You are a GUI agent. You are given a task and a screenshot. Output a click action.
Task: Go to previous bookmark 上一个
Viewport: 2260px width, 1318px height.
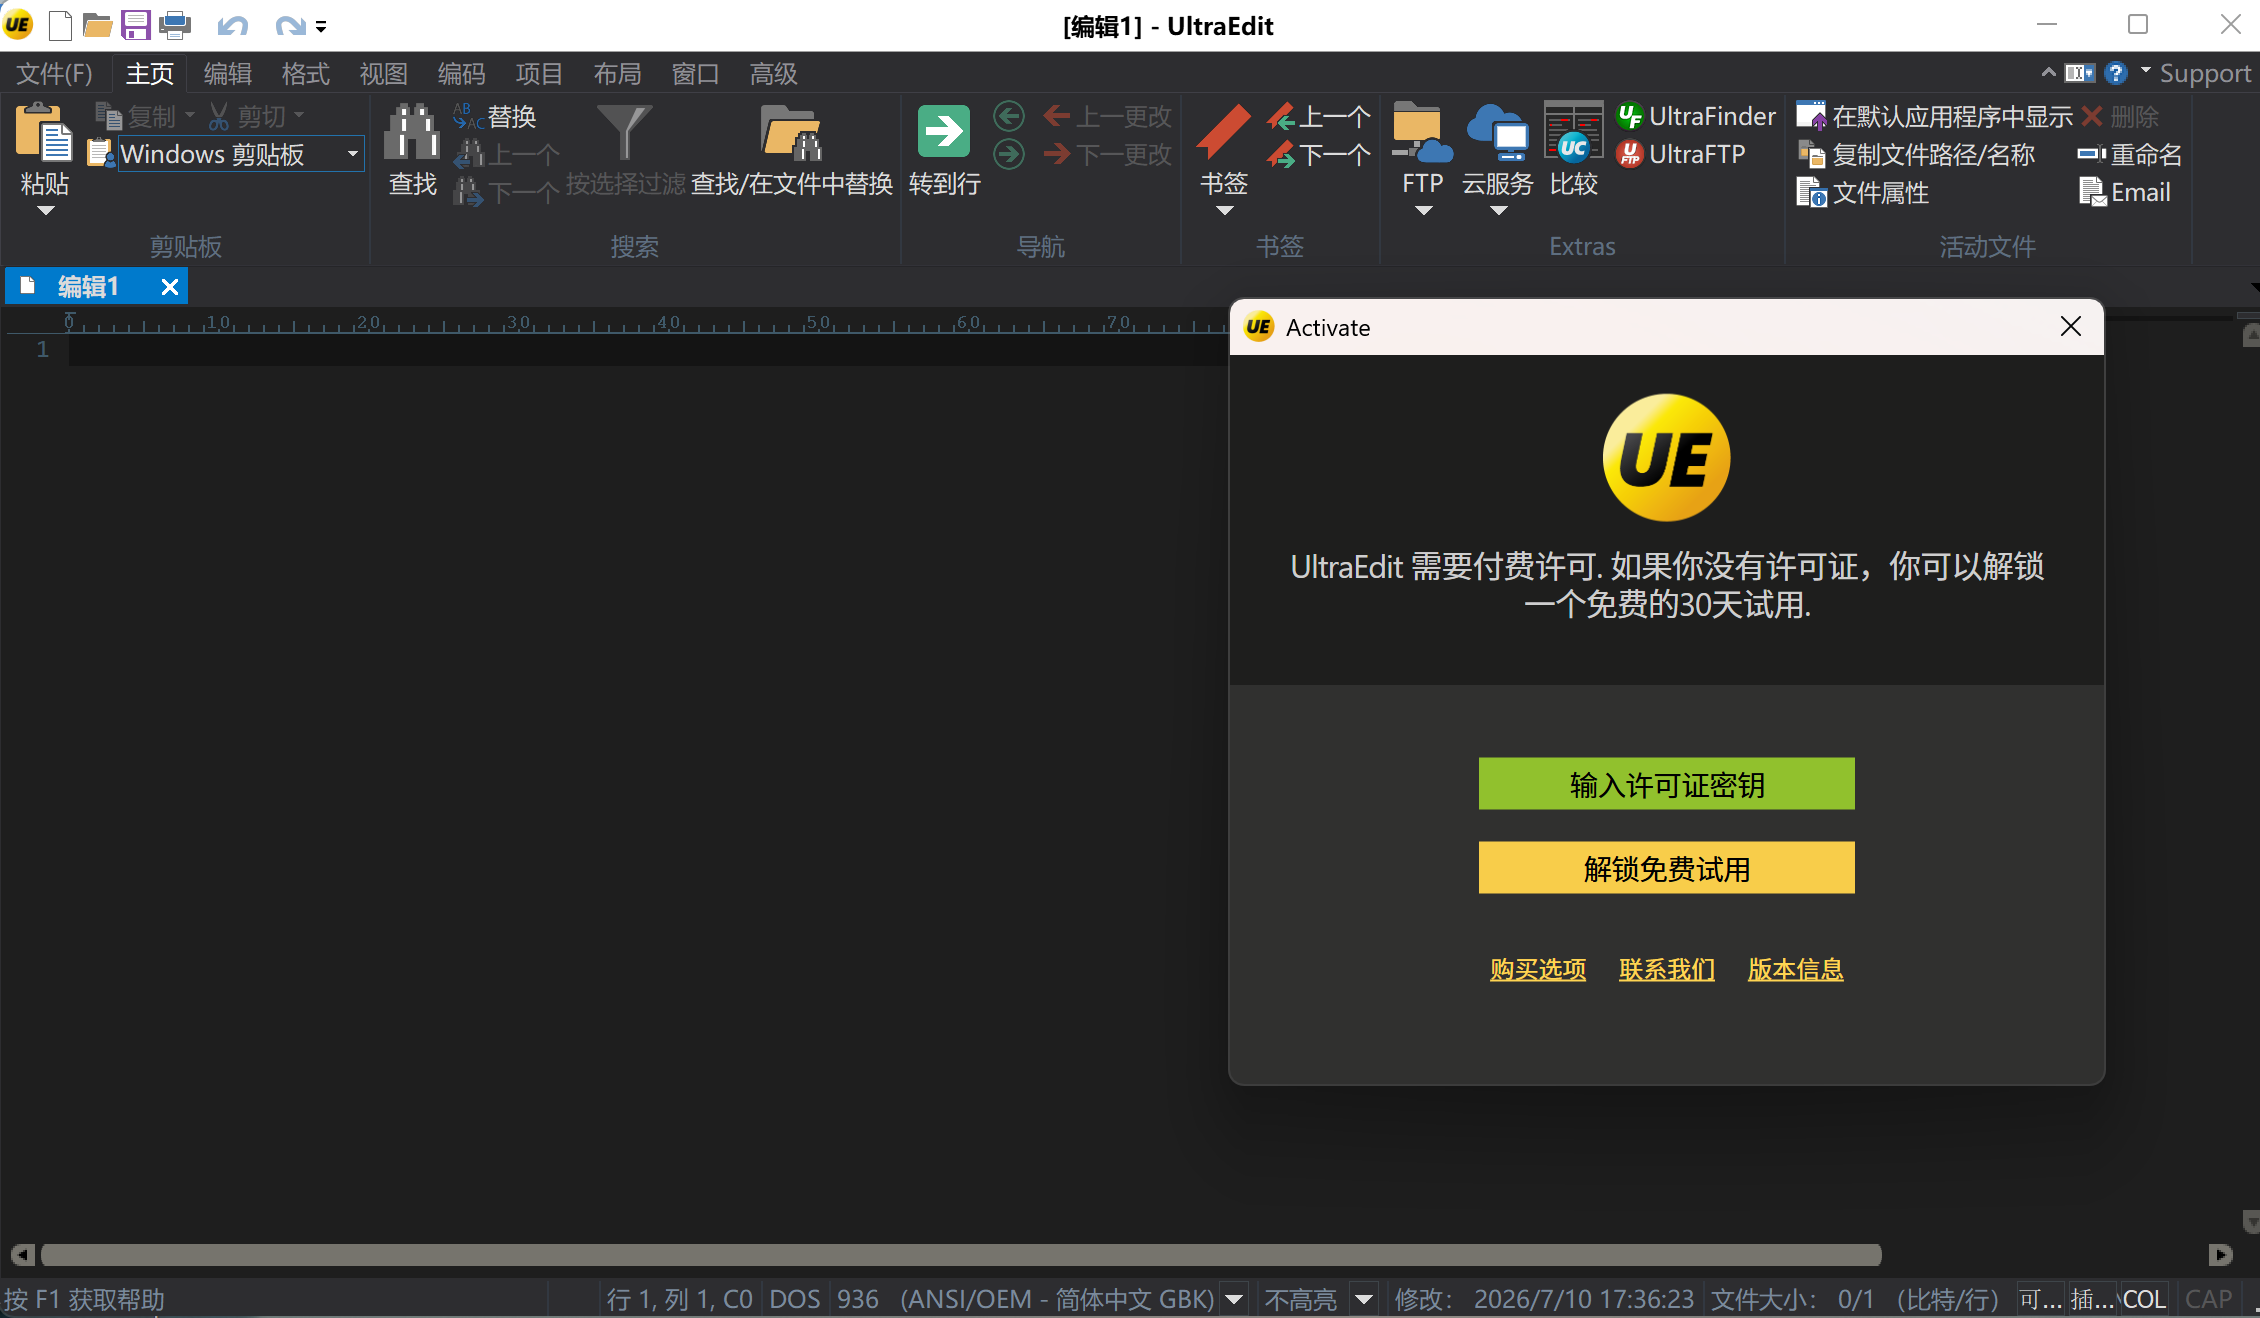coord(1319,117)
